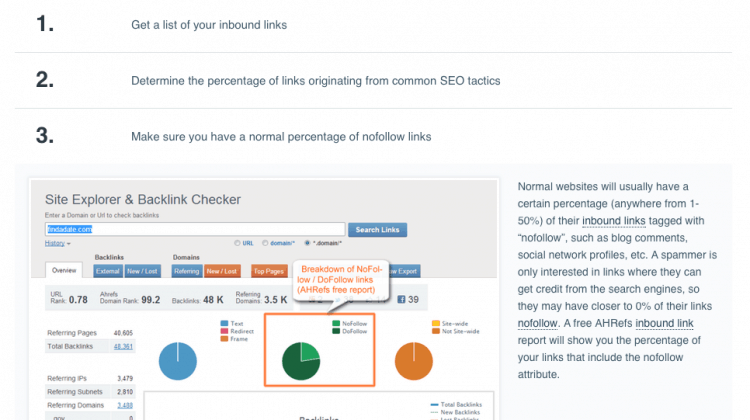Select the domain/* radio button
The width and height of the screenshot is (750, 420).
[265, 243]
